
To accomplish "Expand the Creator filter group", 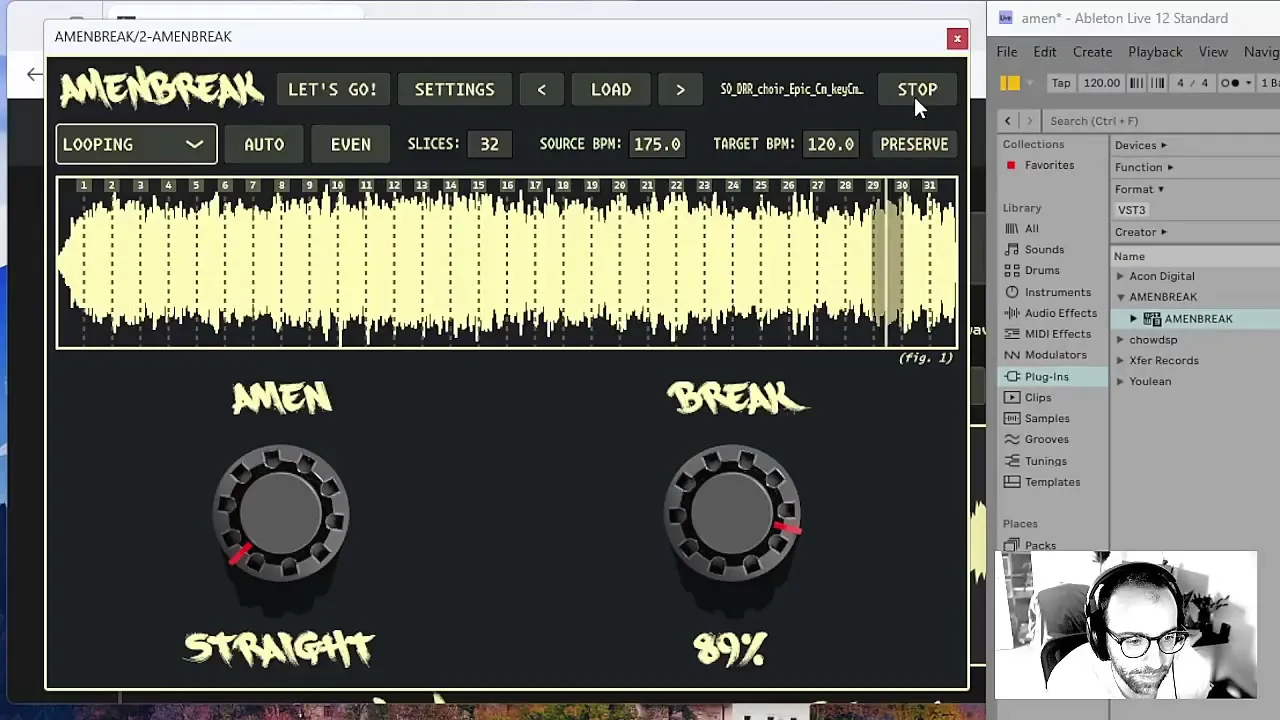I will [1140, 232].
